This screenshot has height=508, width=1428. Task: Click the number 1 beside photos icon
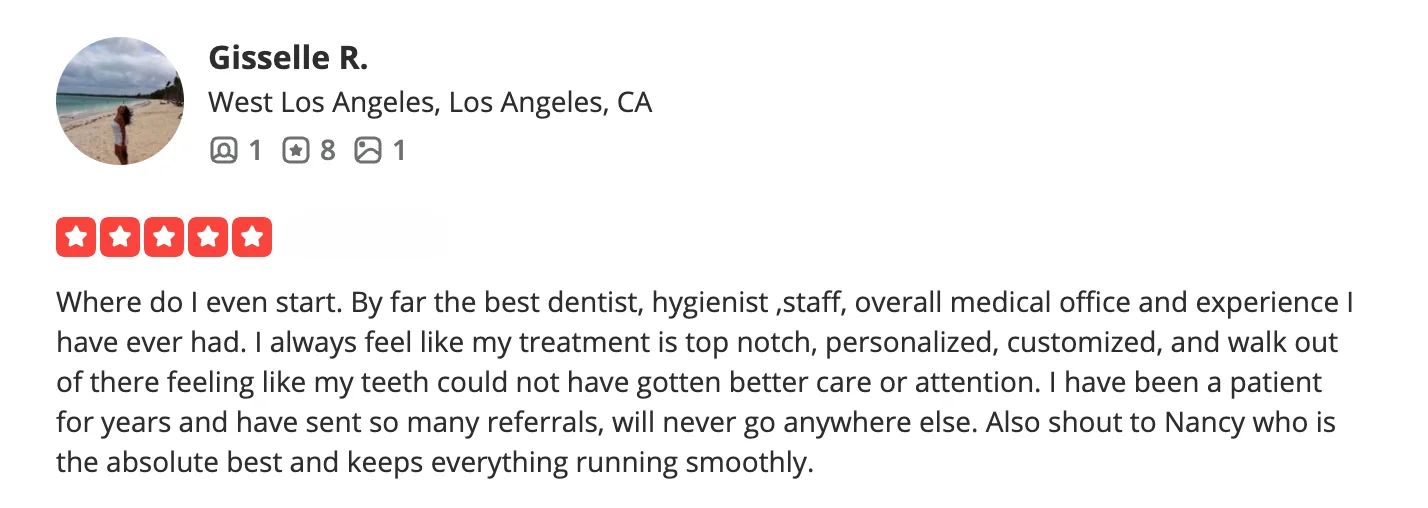399,151
